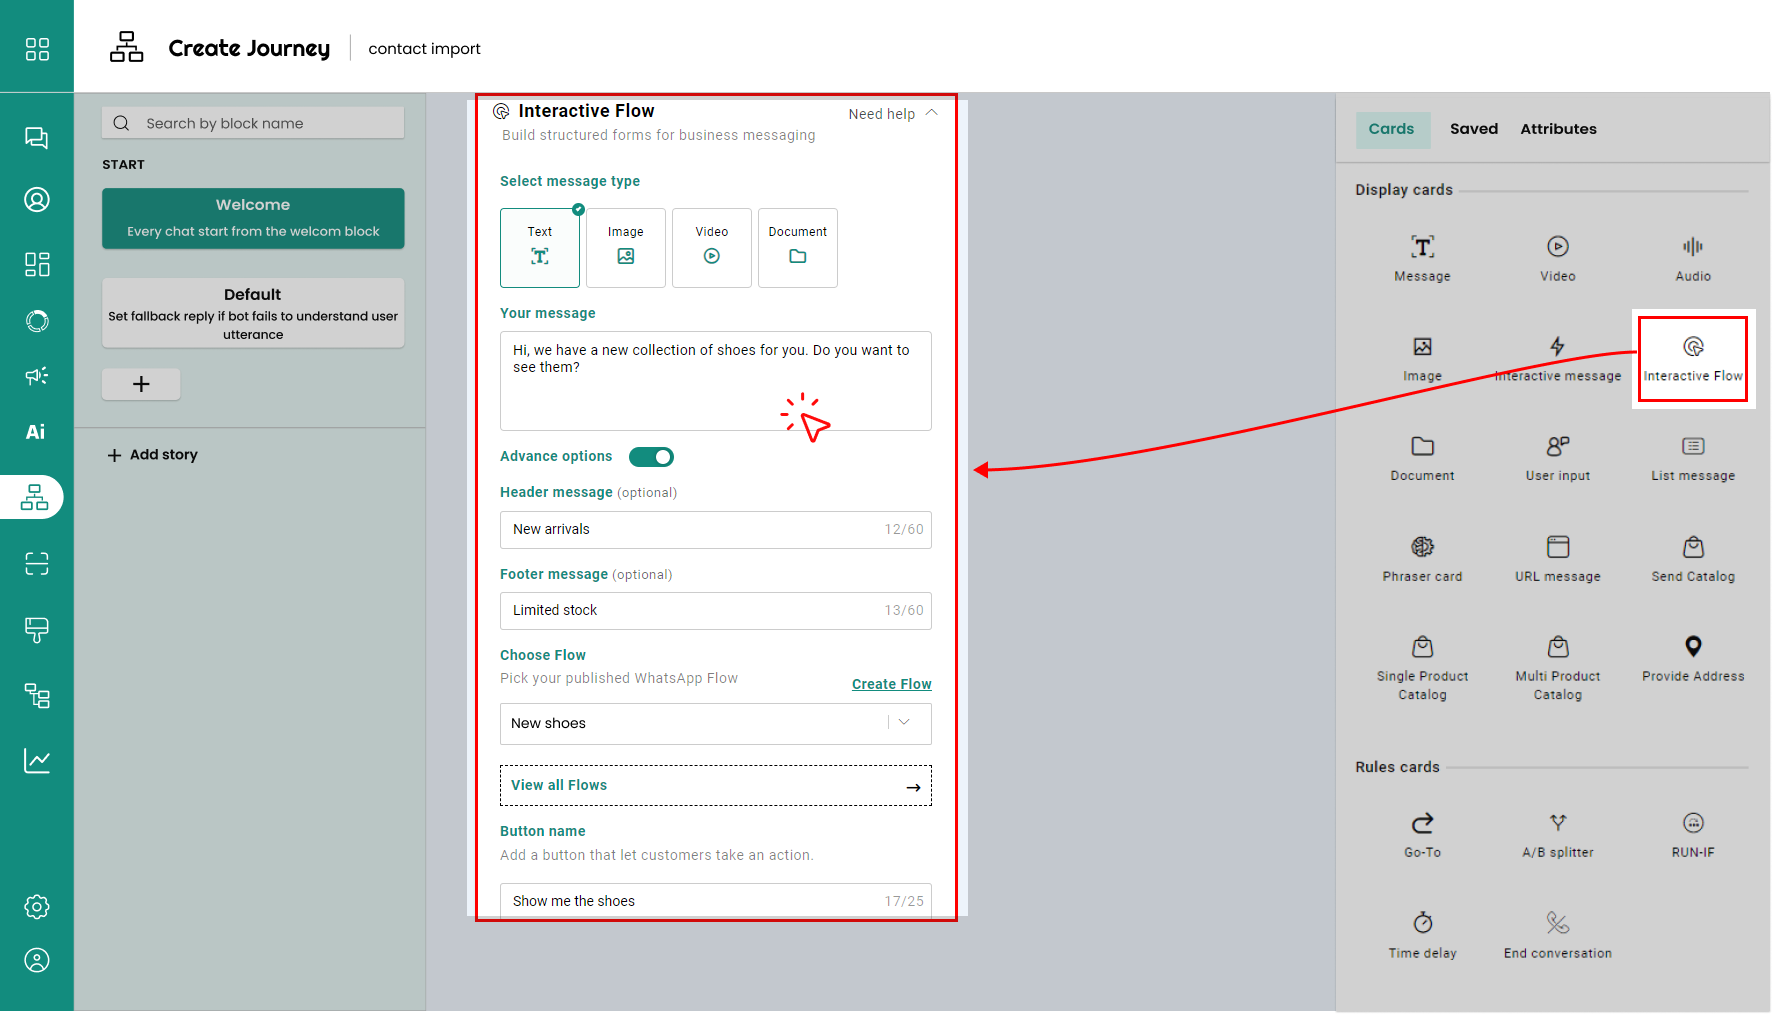Switch to the Saved tab
This screenshot has width=1773, height=1014.
1473,129
